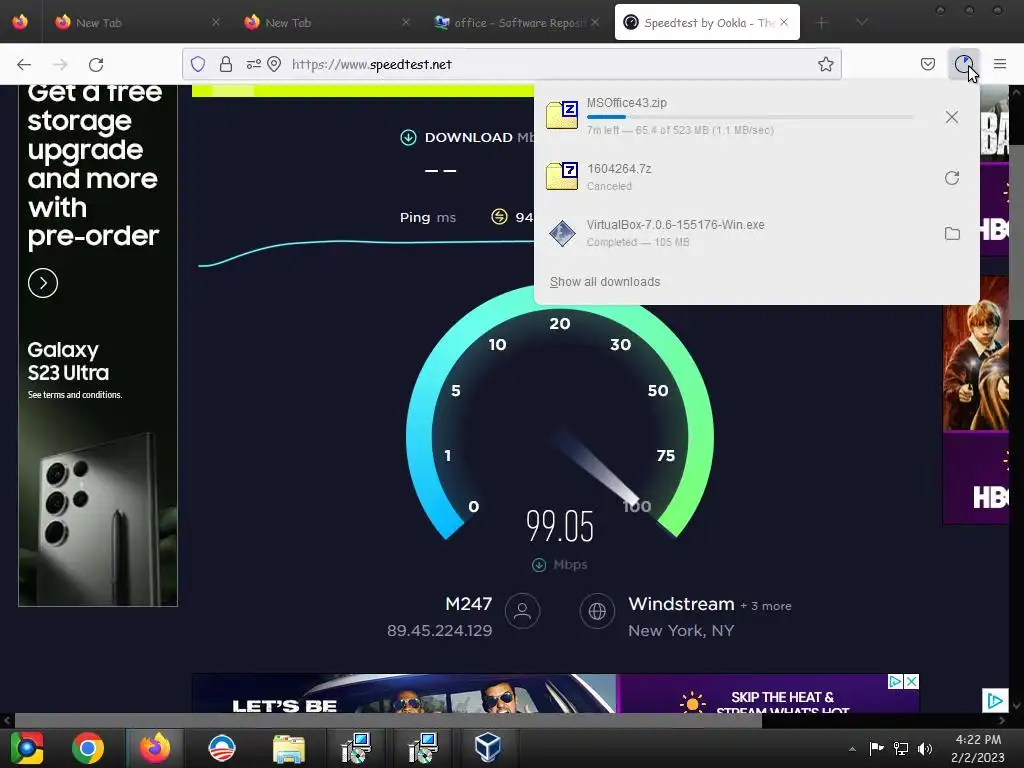Click the vertical page scrollbar
The image size is (1024, 768).
point(1016,232)
